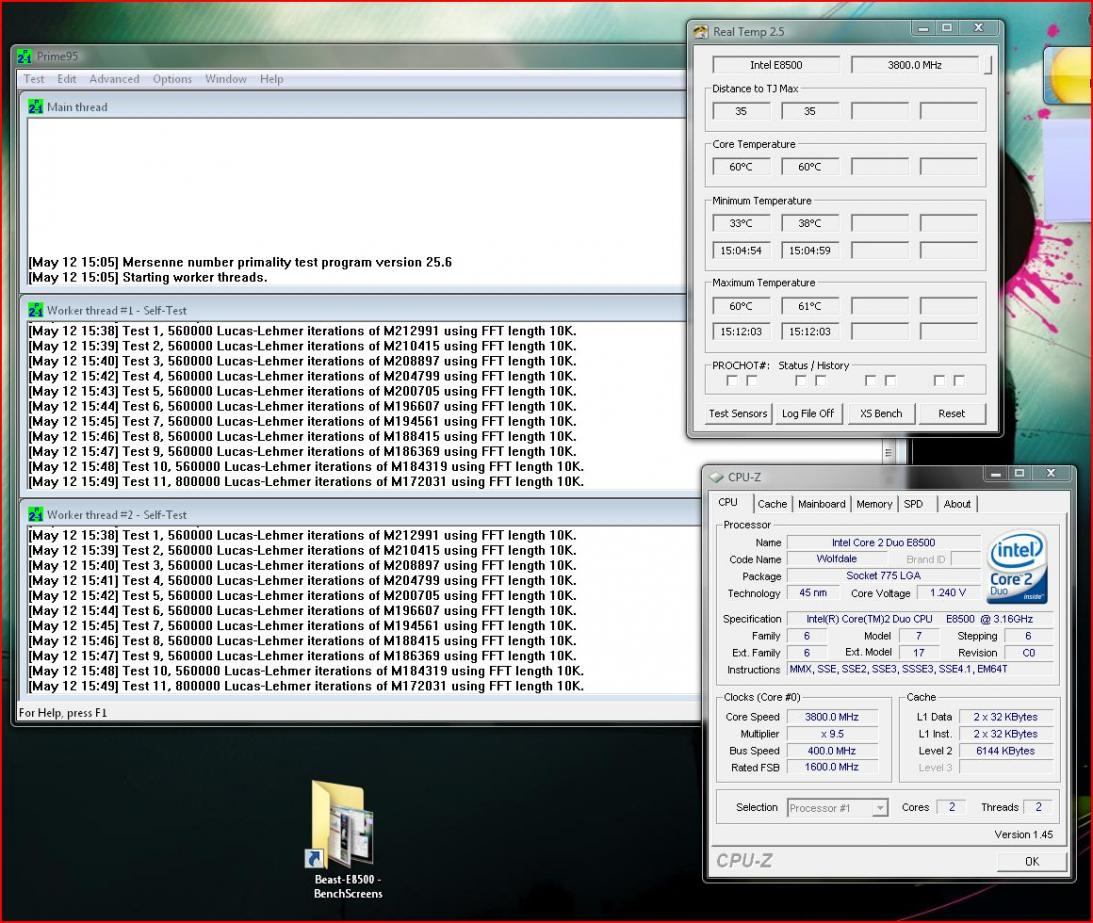The image size is (1093, 923).
Task: Click the 61°C maximum temperature value
Action: pos(810,306)
